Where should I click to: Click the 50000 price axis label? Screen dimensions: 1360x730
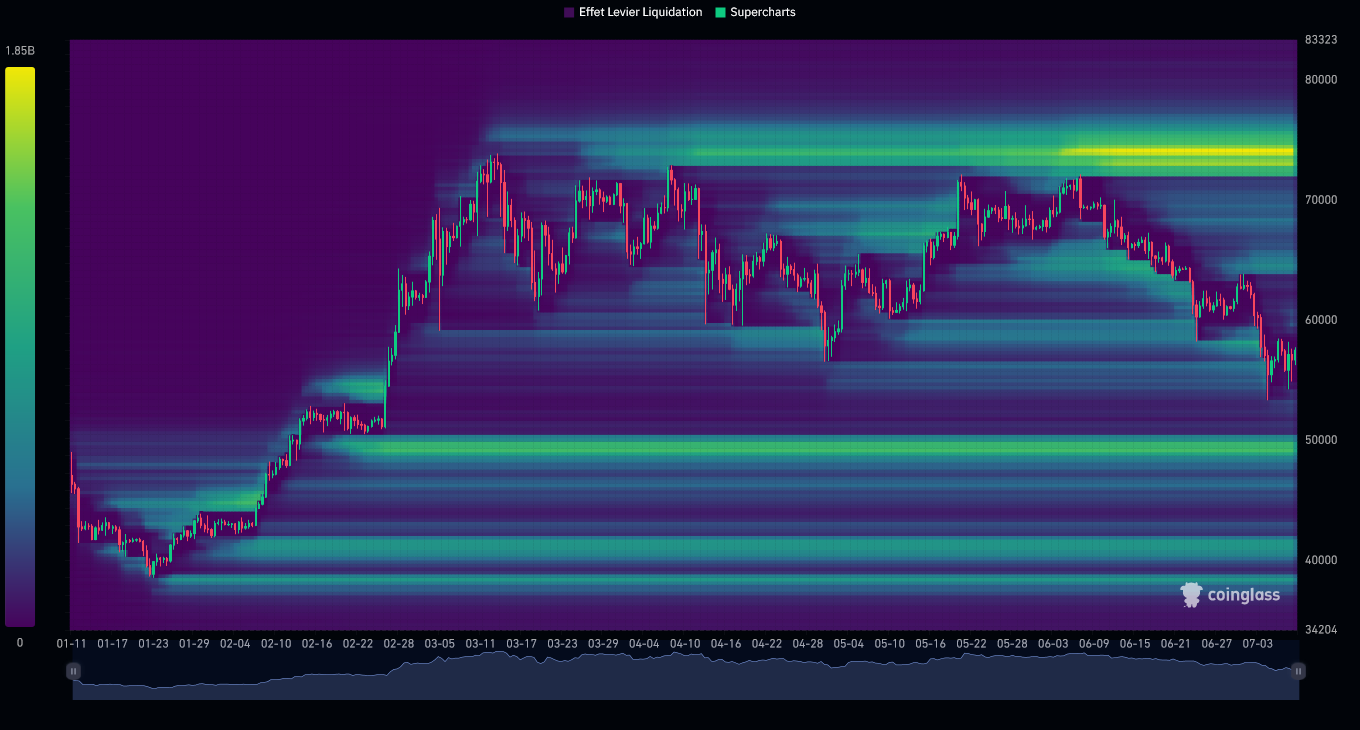[1321, 440]
